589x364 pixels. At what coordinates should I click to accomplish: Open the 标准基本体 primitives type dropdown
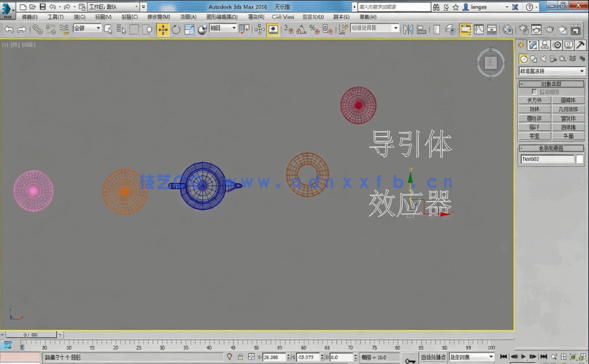click(552, 71)
